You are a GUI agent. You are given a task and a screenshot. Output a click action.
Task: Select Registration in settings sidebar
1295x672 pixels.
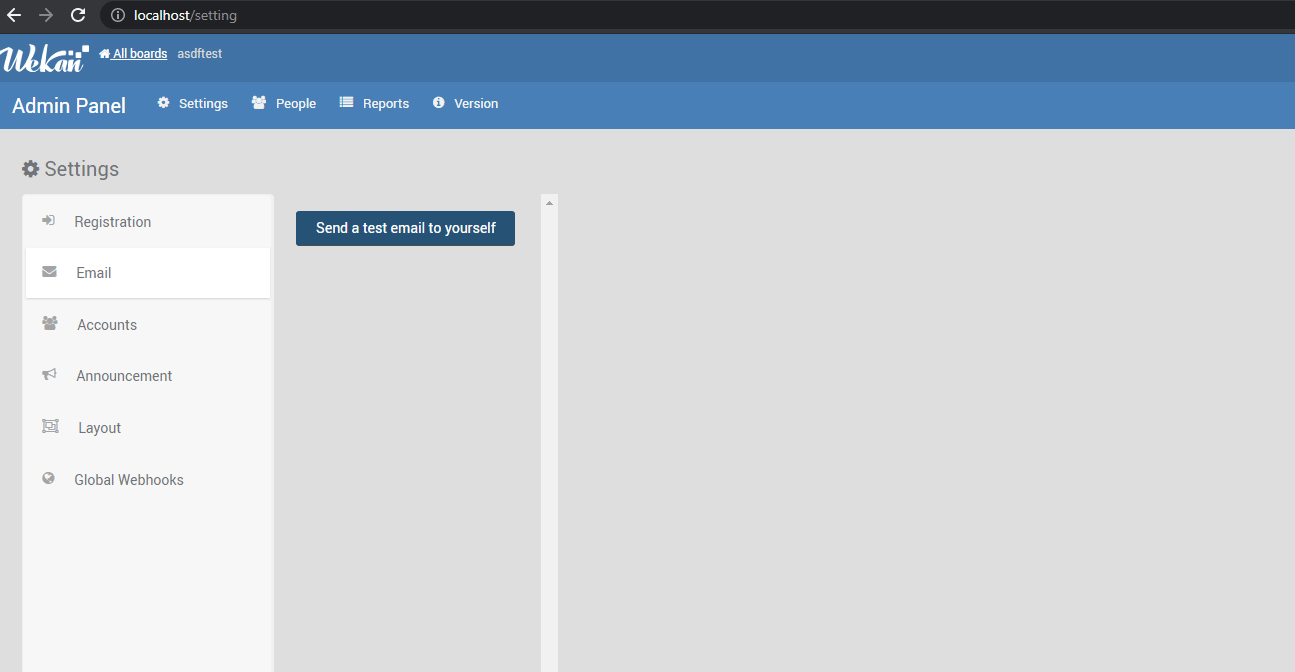pos(148,222)
